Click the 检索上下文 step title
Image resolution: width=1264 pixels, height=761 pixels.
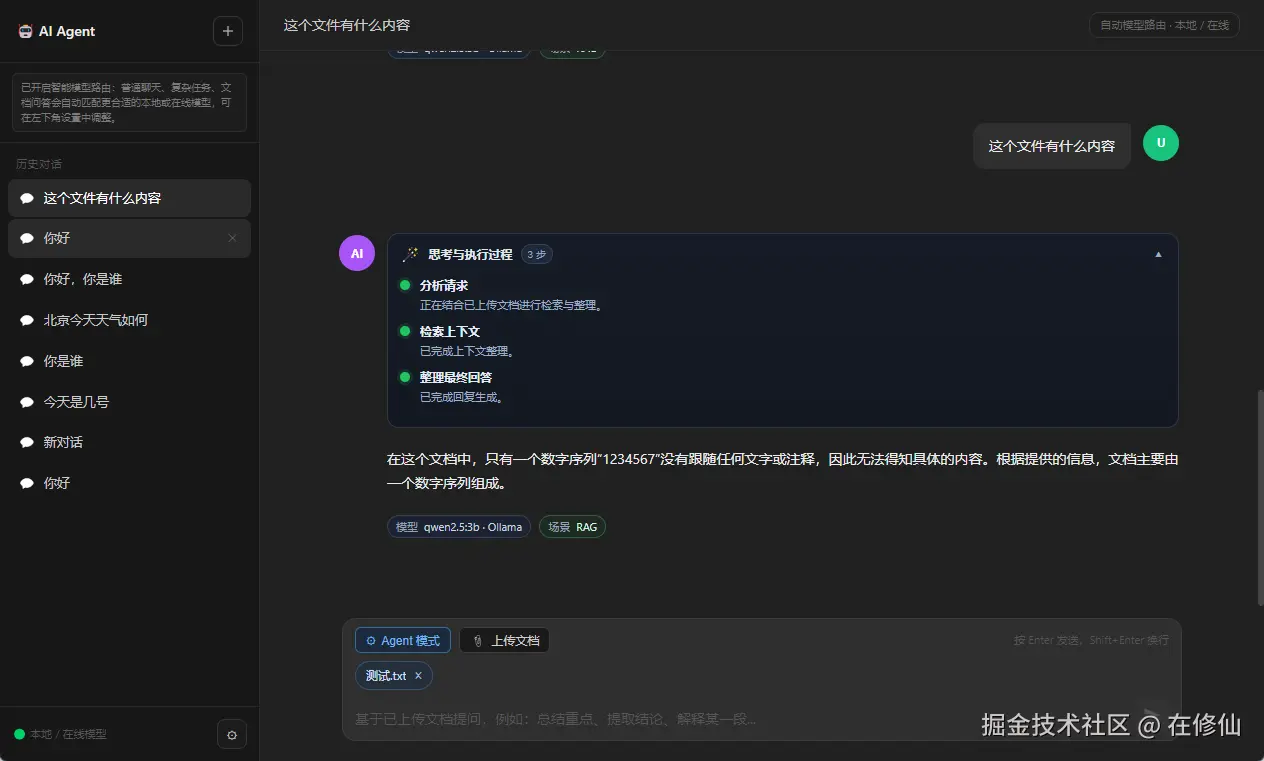[x=450, y=331]
